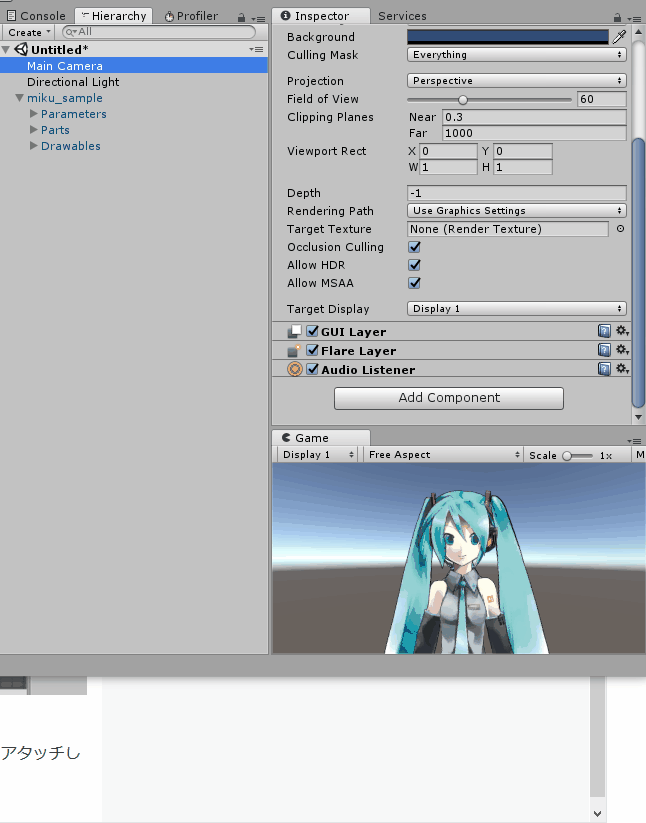
Task: Select Main Camera in the Hierarchy
Action: click(x=134, y=66)
